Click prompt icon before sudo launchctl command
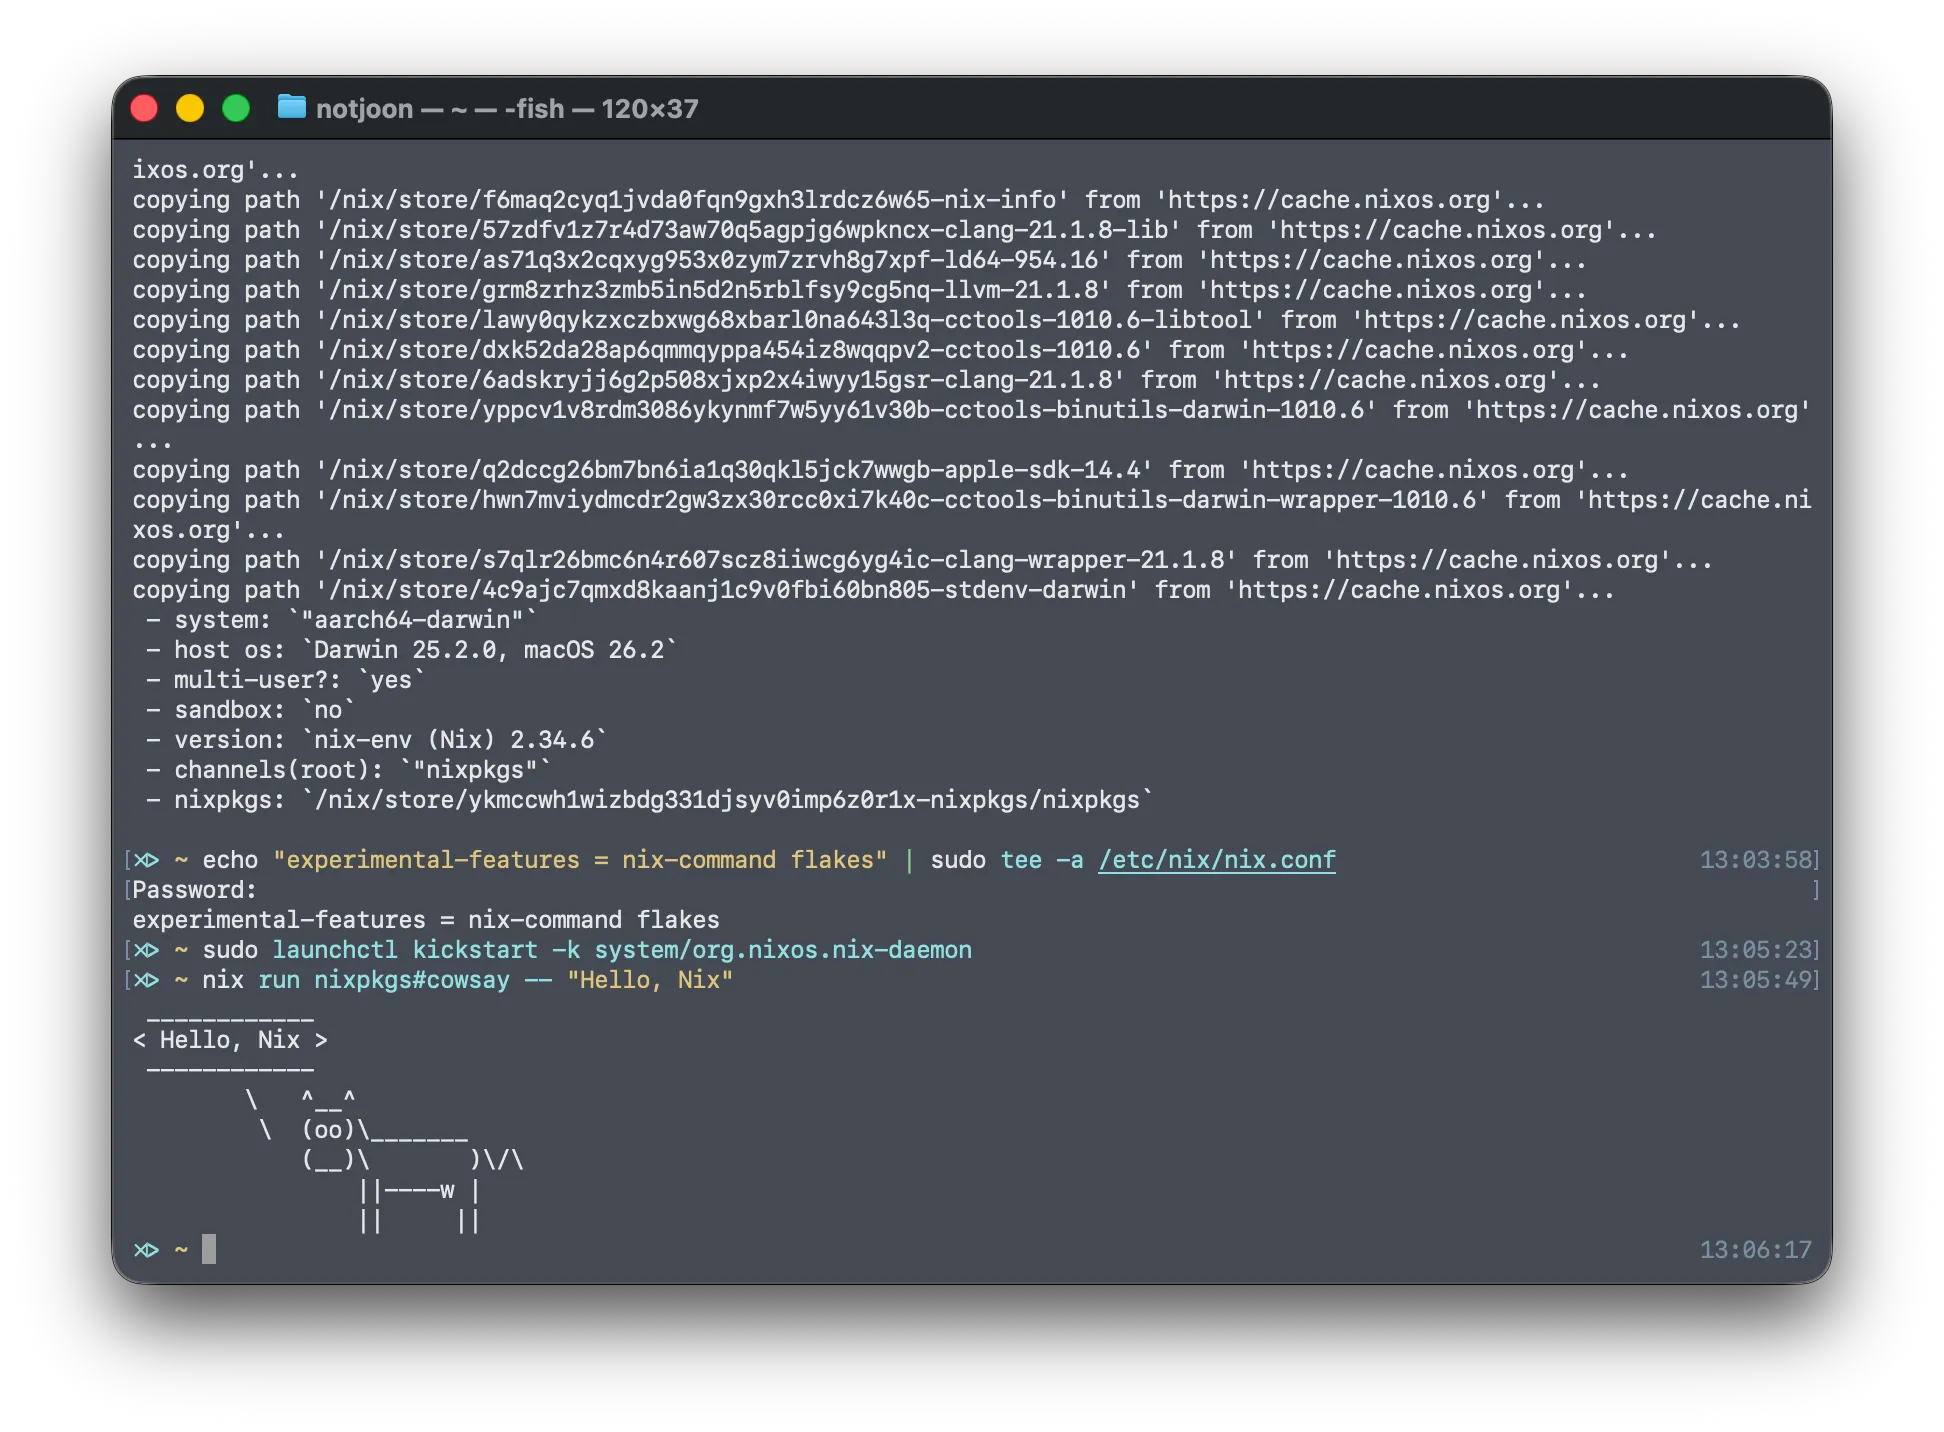Screen dimensions: 1944x1432 coord(146,950)
